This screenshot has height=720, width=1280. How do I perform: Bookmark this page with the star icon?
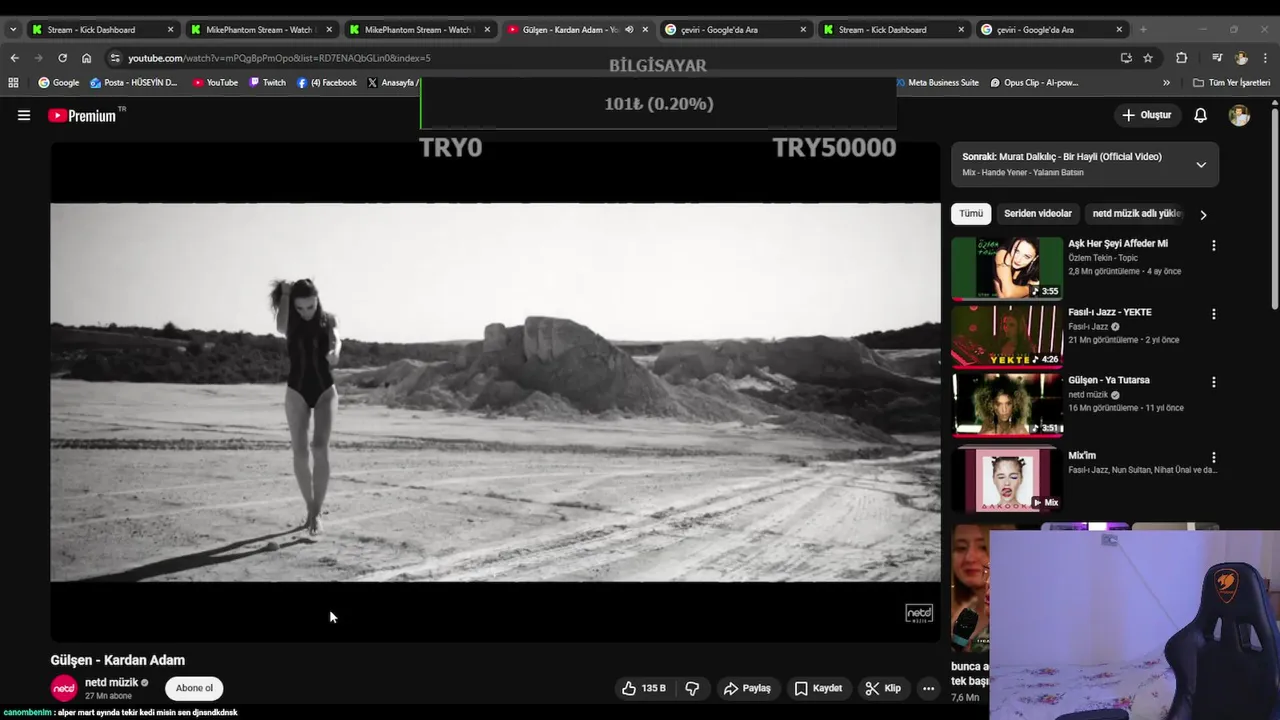coord(1148,58)
